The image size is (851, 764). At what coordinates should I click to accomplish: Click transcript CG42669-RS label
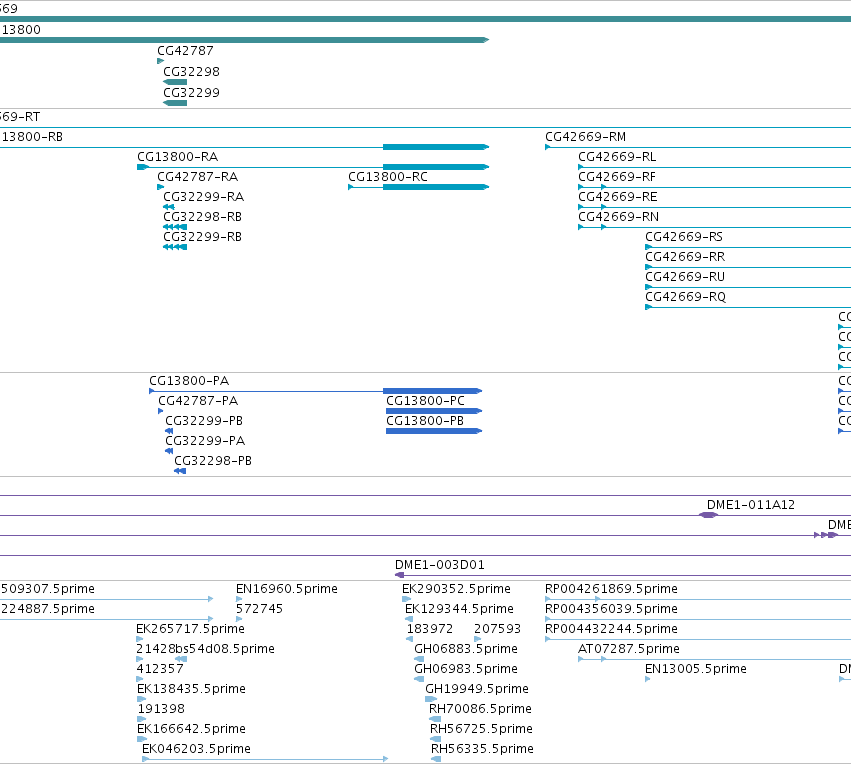(684, 237)
